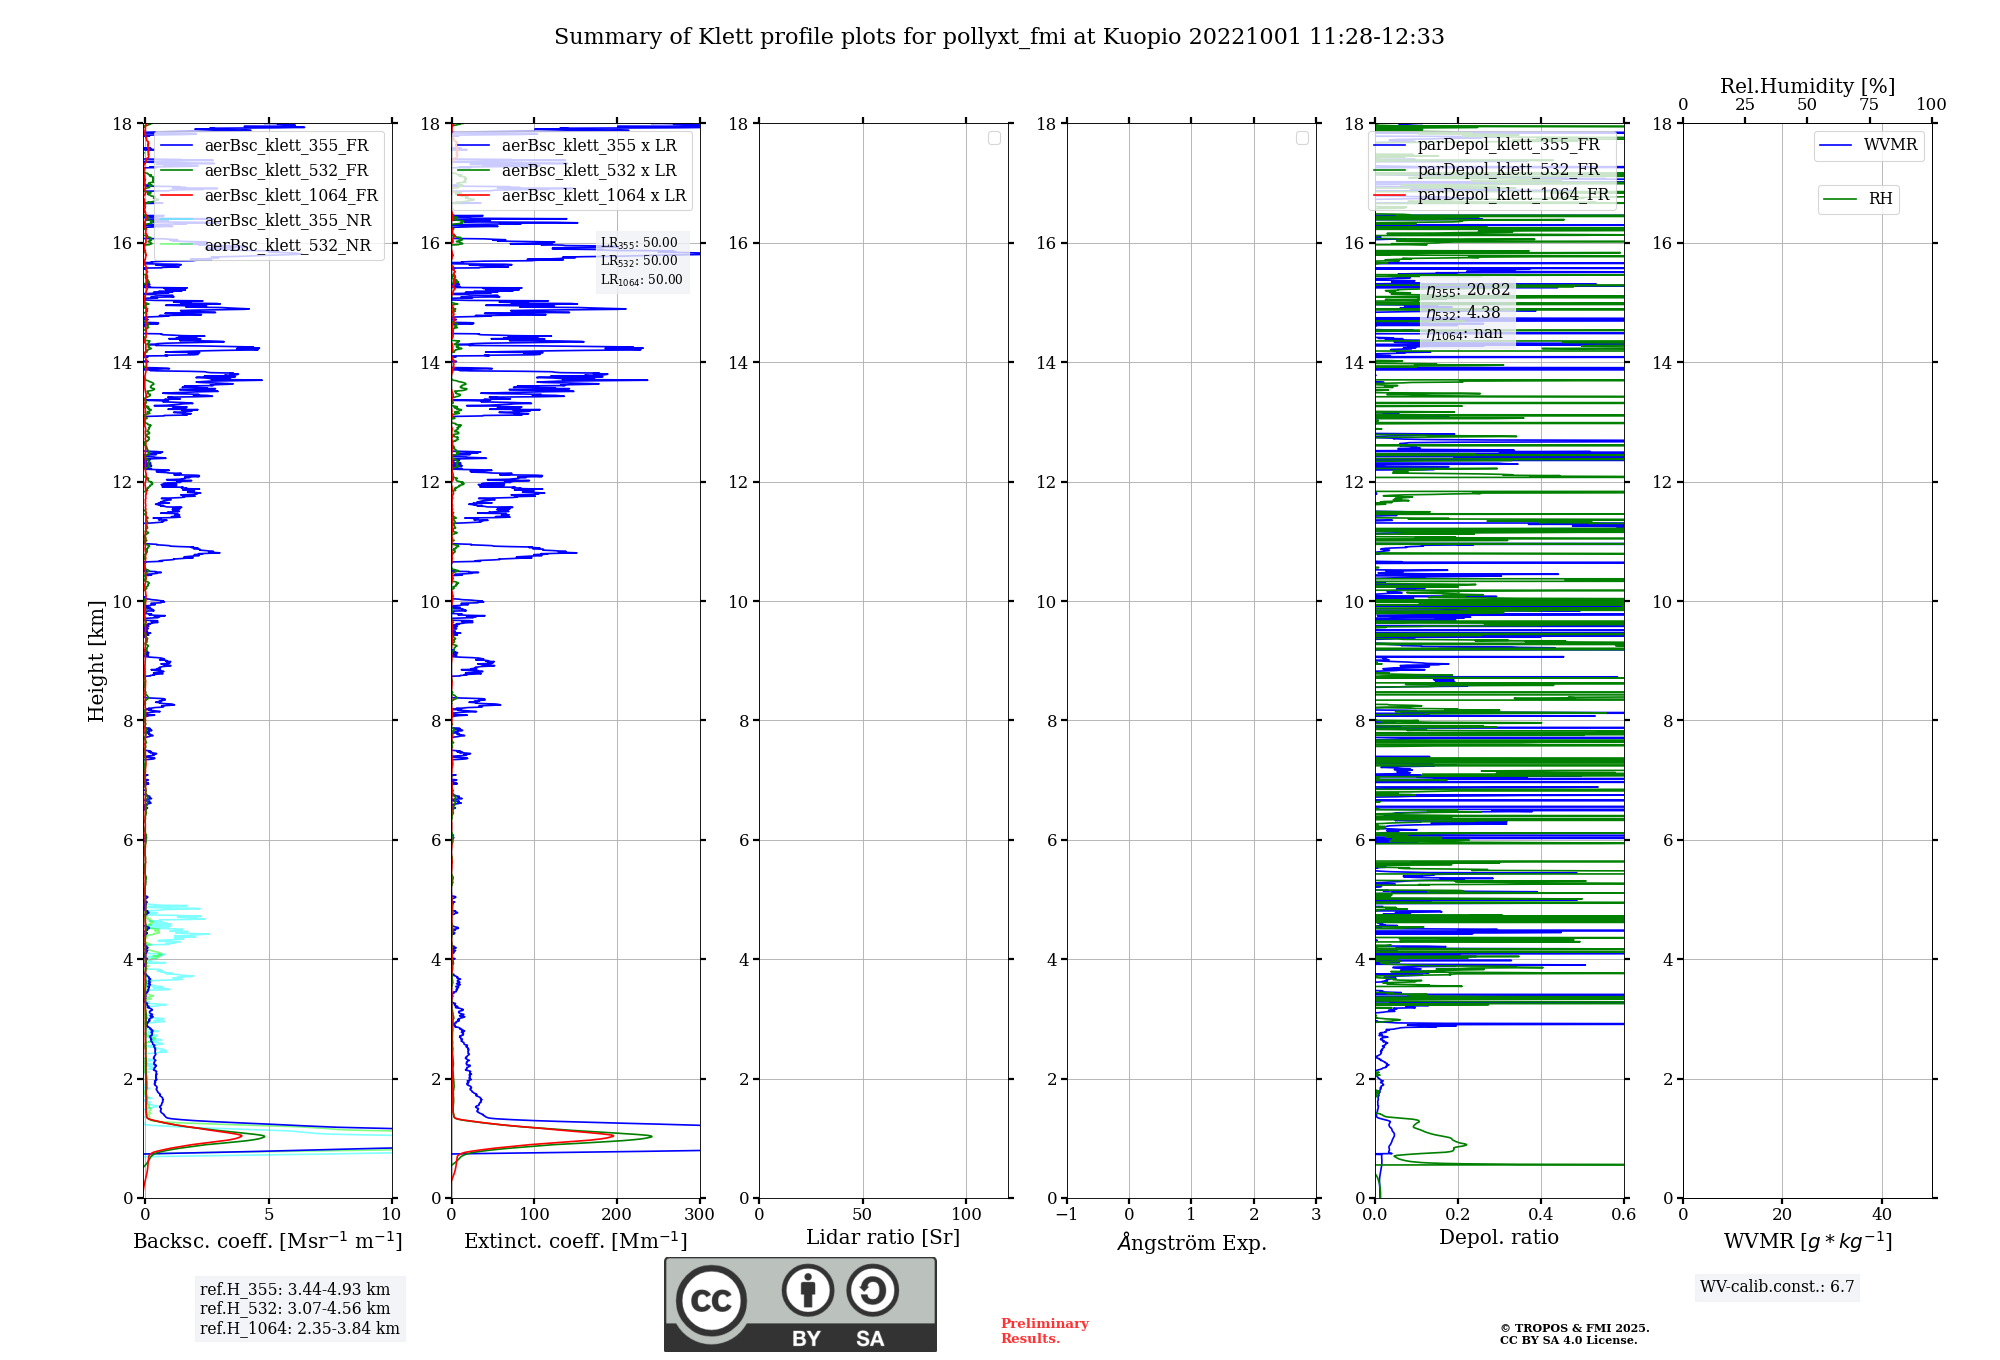This screenshot has width=2000, height=1360.
Task: Click the parDepol_klett_1064_FR legend entry
Action: (1492, 194)
